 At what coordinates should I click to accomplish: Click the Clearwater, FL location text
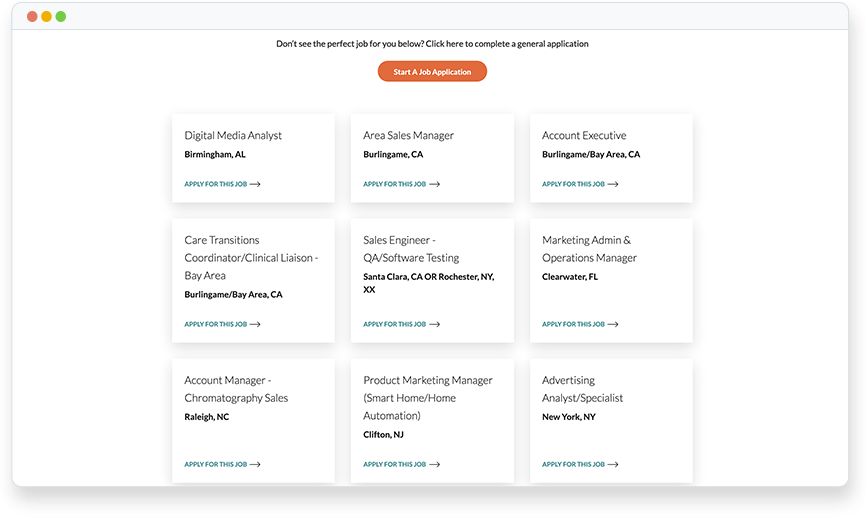570,276
